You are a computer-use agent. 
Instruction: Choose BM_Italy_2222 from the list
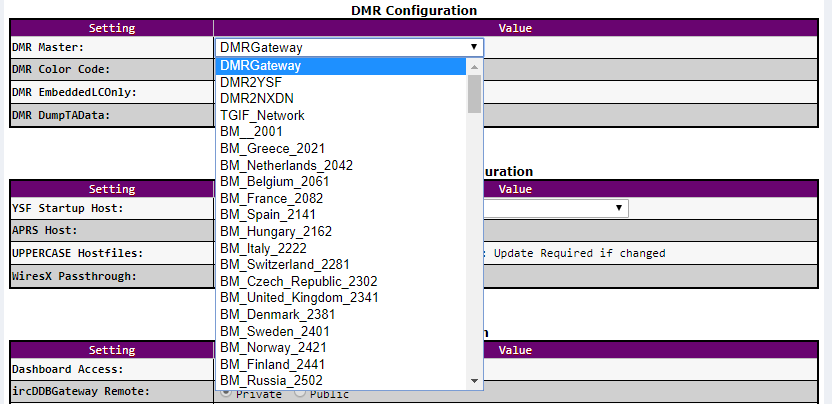click(342, 248)
